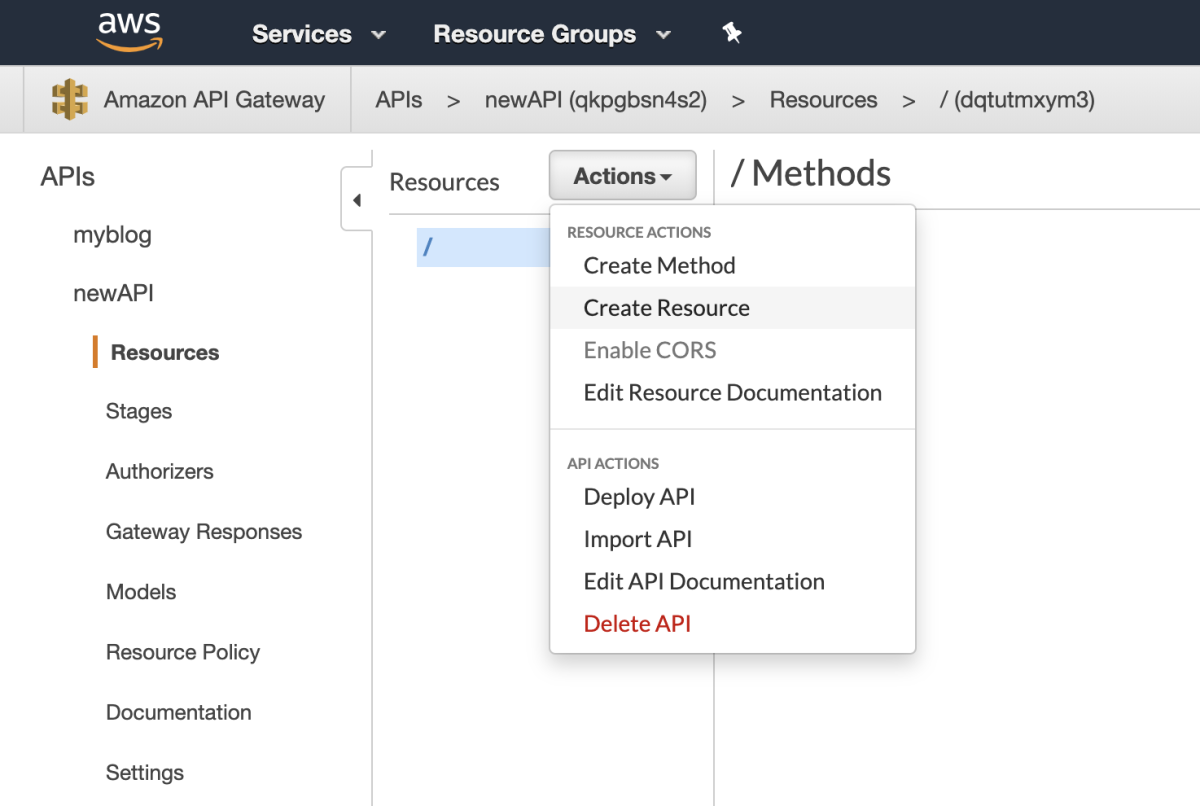Toggle the Actions dropdown button
The image size is (1200, 806).
coord(622,176)
